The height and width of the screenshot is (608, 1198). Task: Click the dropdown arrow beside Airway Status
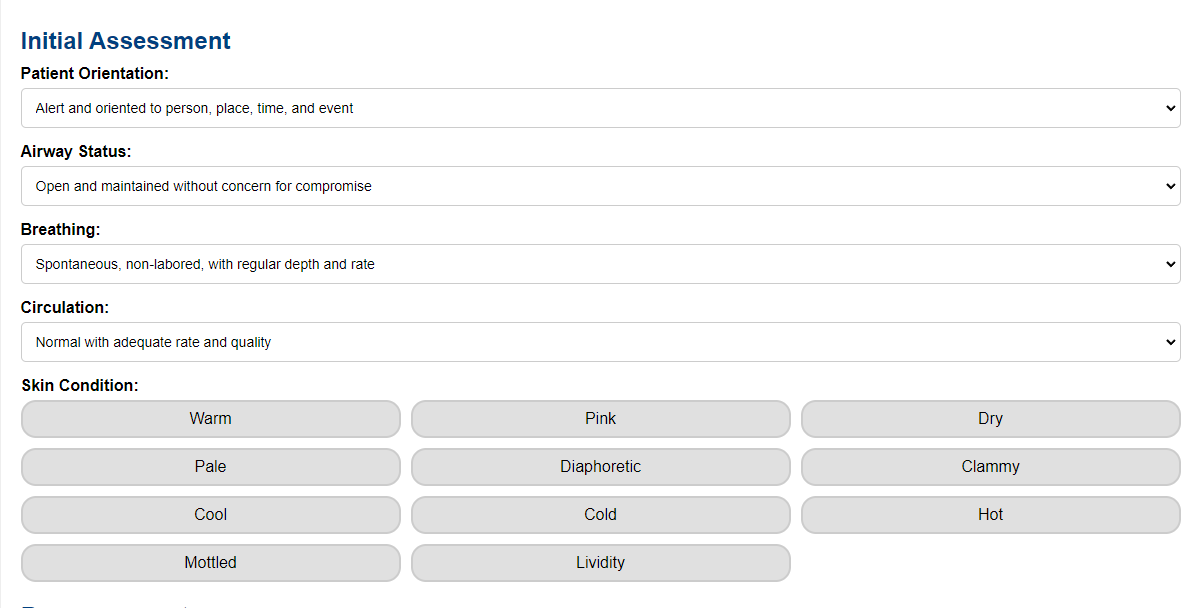click(x=1170, y=185)
